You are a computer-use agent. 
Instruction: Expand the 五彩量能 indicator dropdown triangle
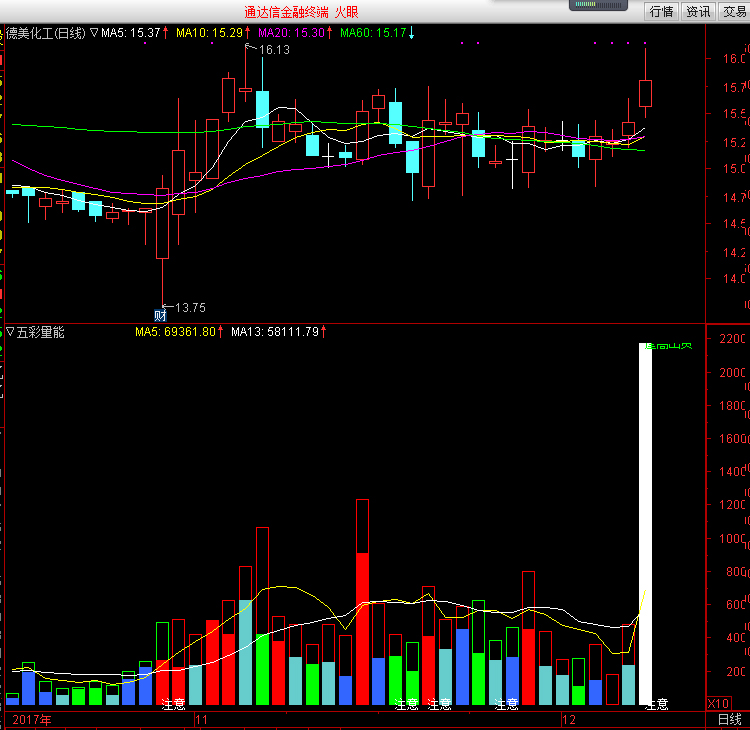(x=10, y=332)
